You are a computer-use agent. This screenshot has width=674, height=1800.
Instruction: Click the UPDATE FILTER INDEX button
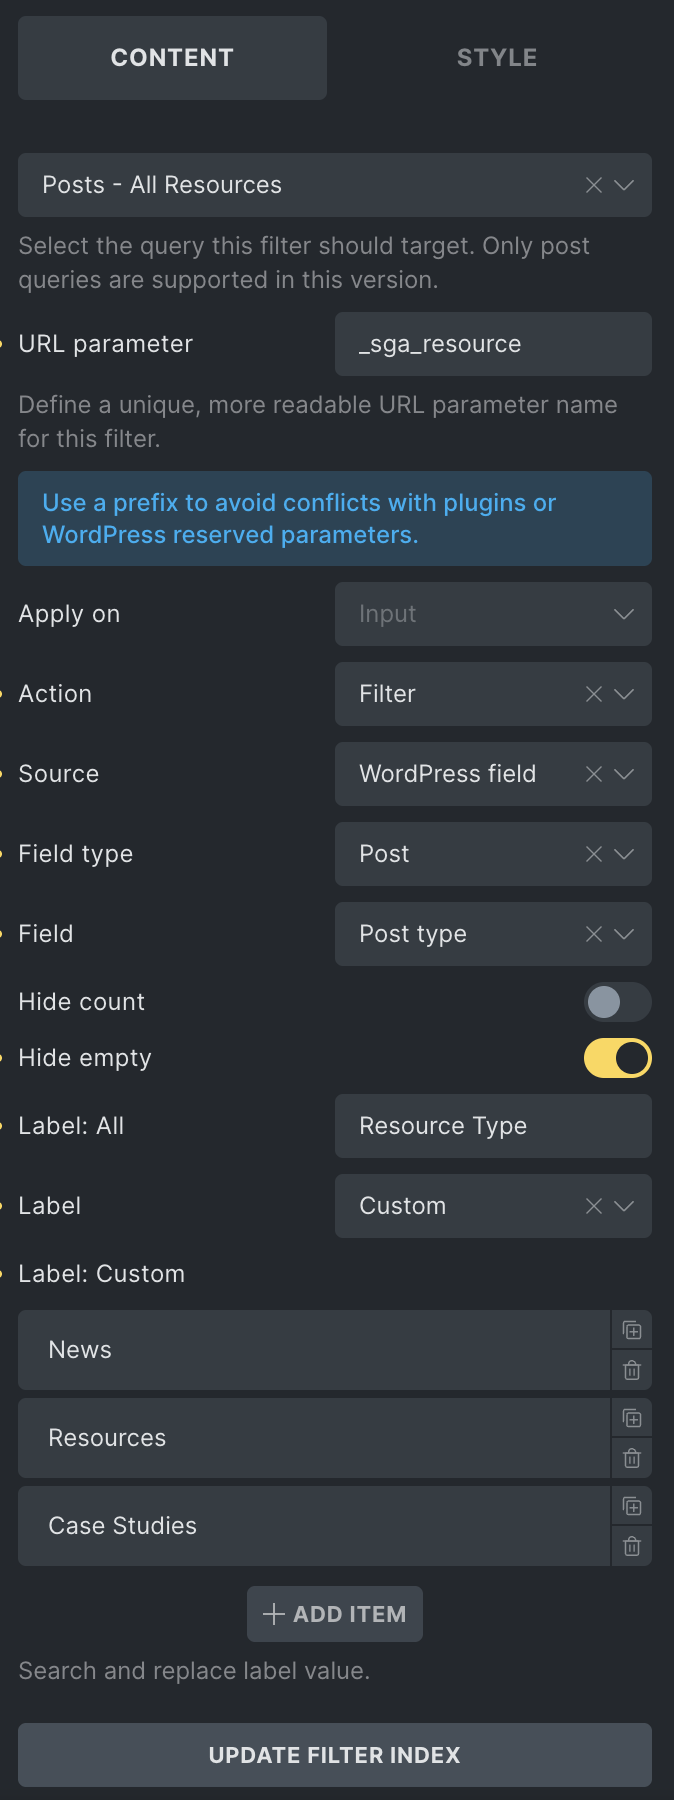[x=334, y=1755]
